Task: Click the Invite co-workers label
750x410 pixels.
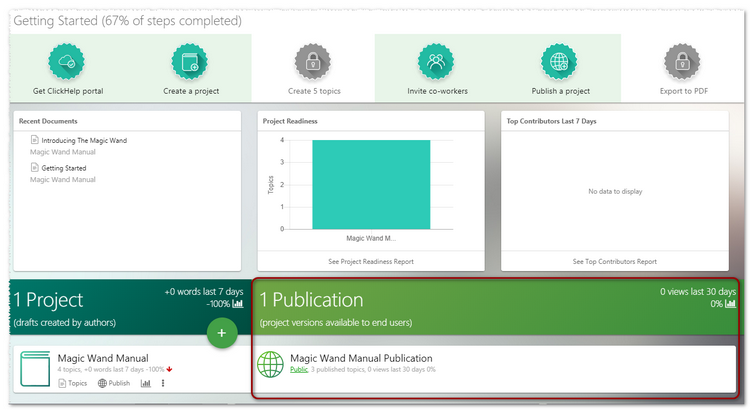Action: click(x=437, y=91)
